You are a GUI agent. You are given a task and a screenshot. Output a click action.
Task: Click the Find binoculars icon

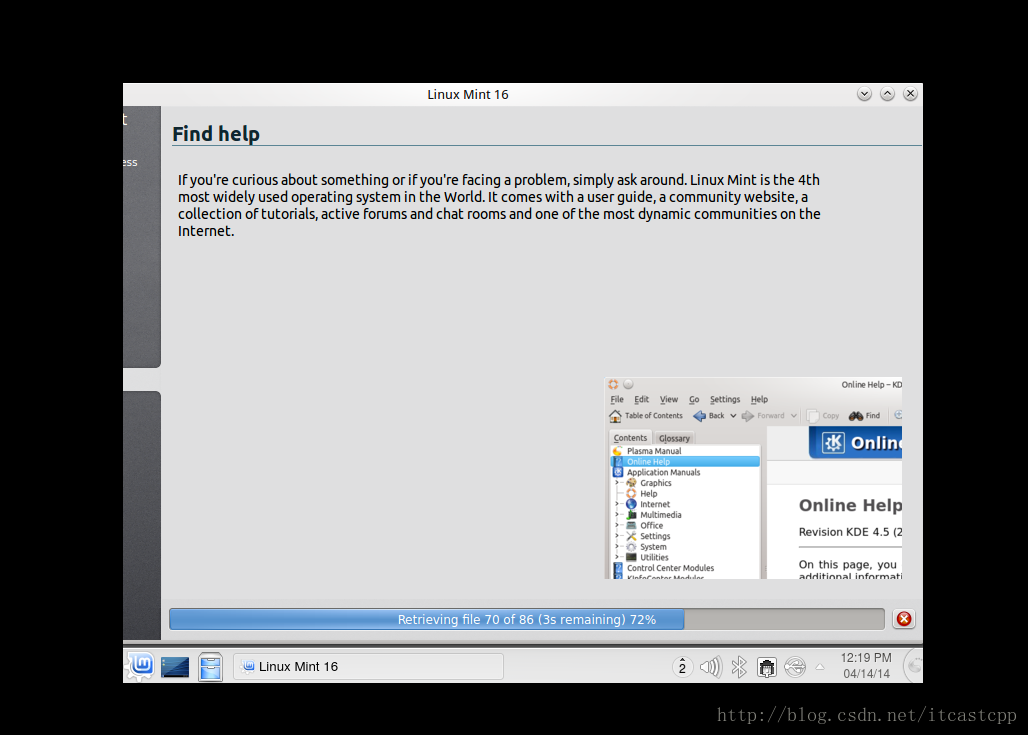[x=856, y=416]
